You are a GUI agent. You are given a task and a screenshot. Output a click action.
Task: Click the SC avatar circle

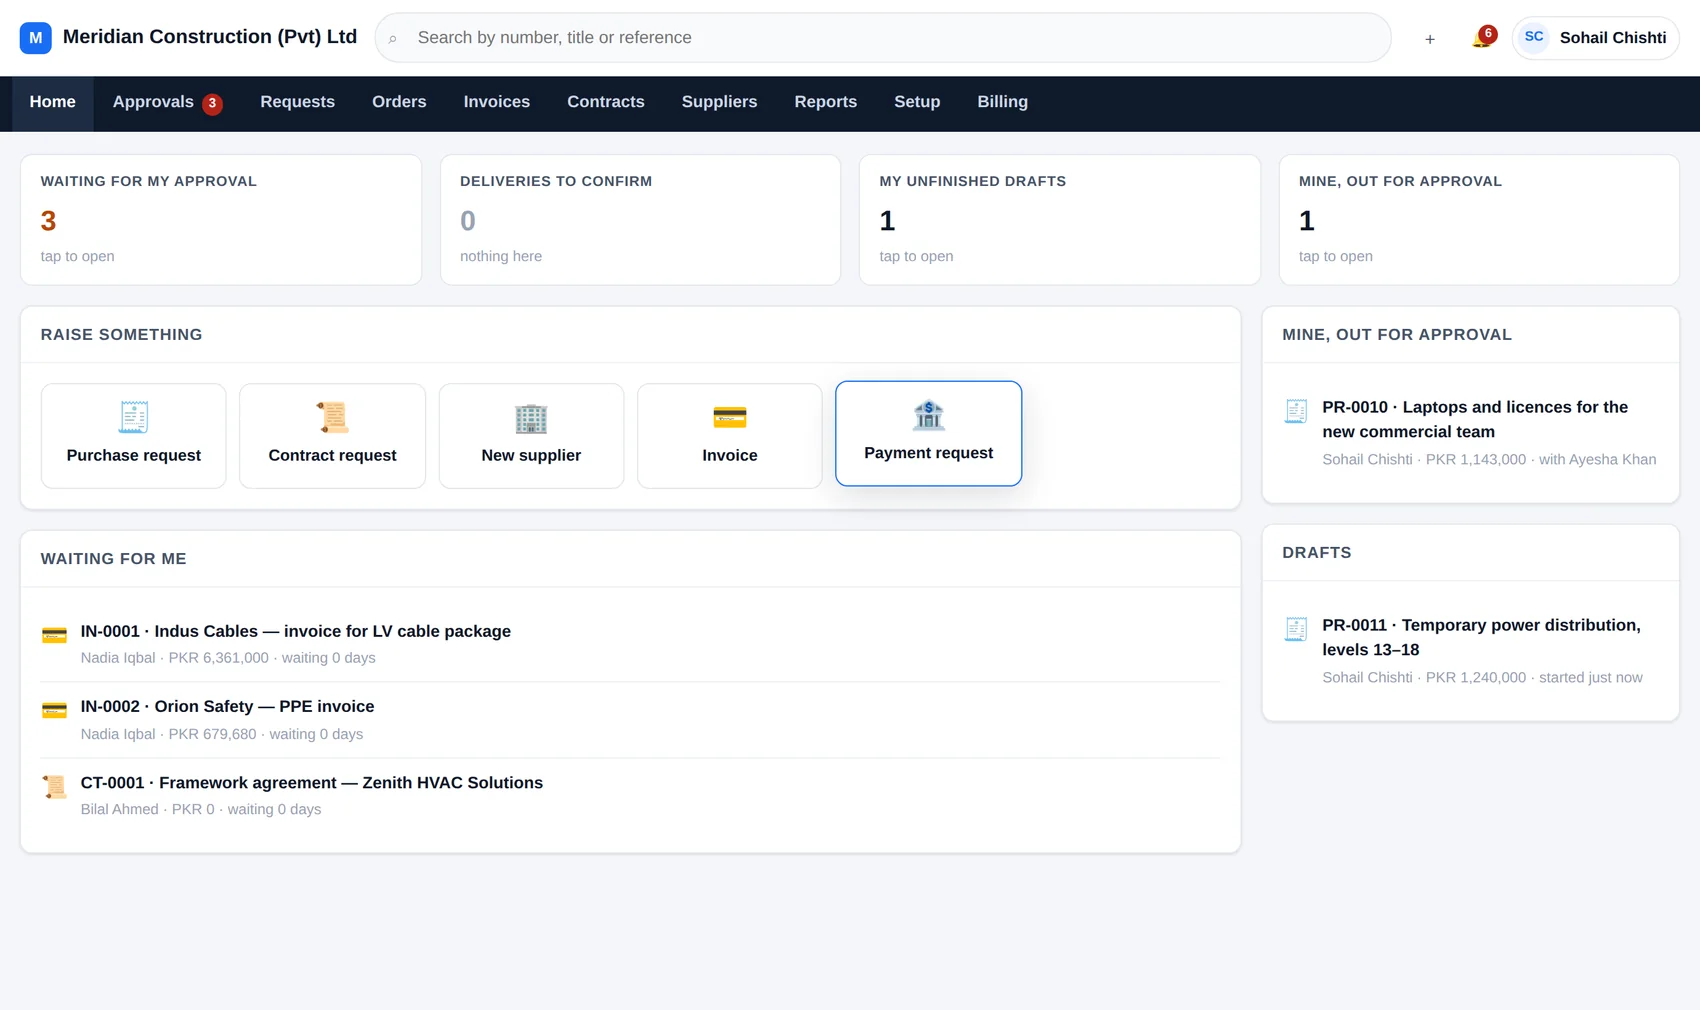click(1534, 38)
